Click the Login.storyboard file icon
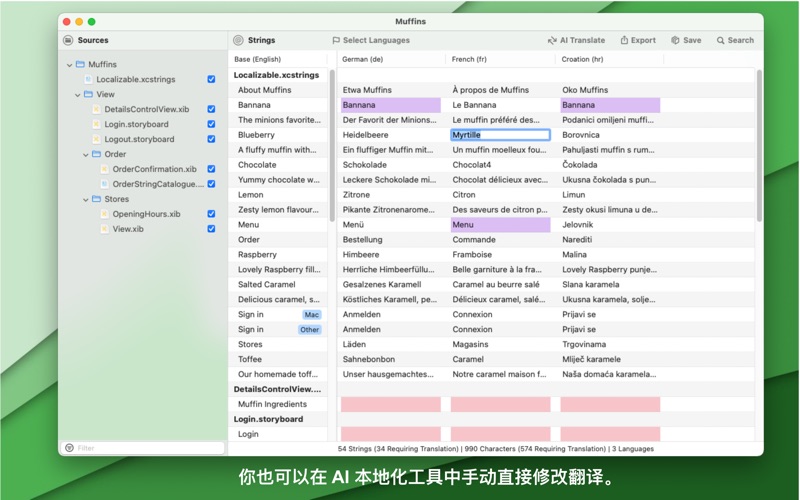 tap(96, 124)
